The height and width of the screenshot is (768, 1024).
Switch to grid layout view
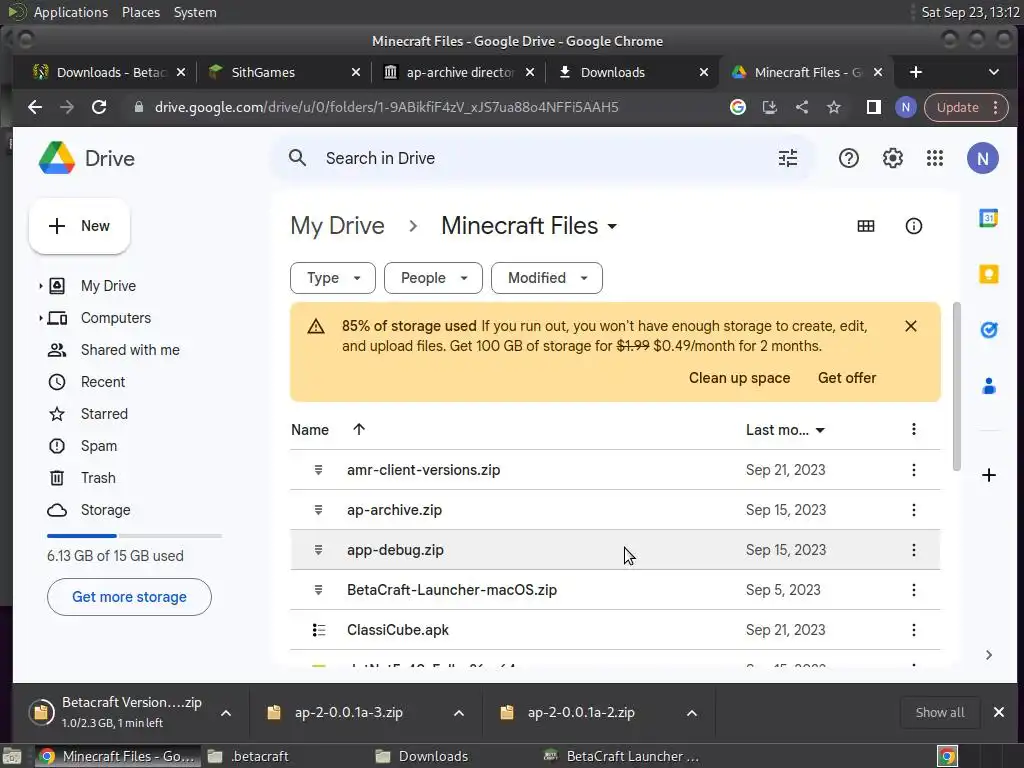866,226
